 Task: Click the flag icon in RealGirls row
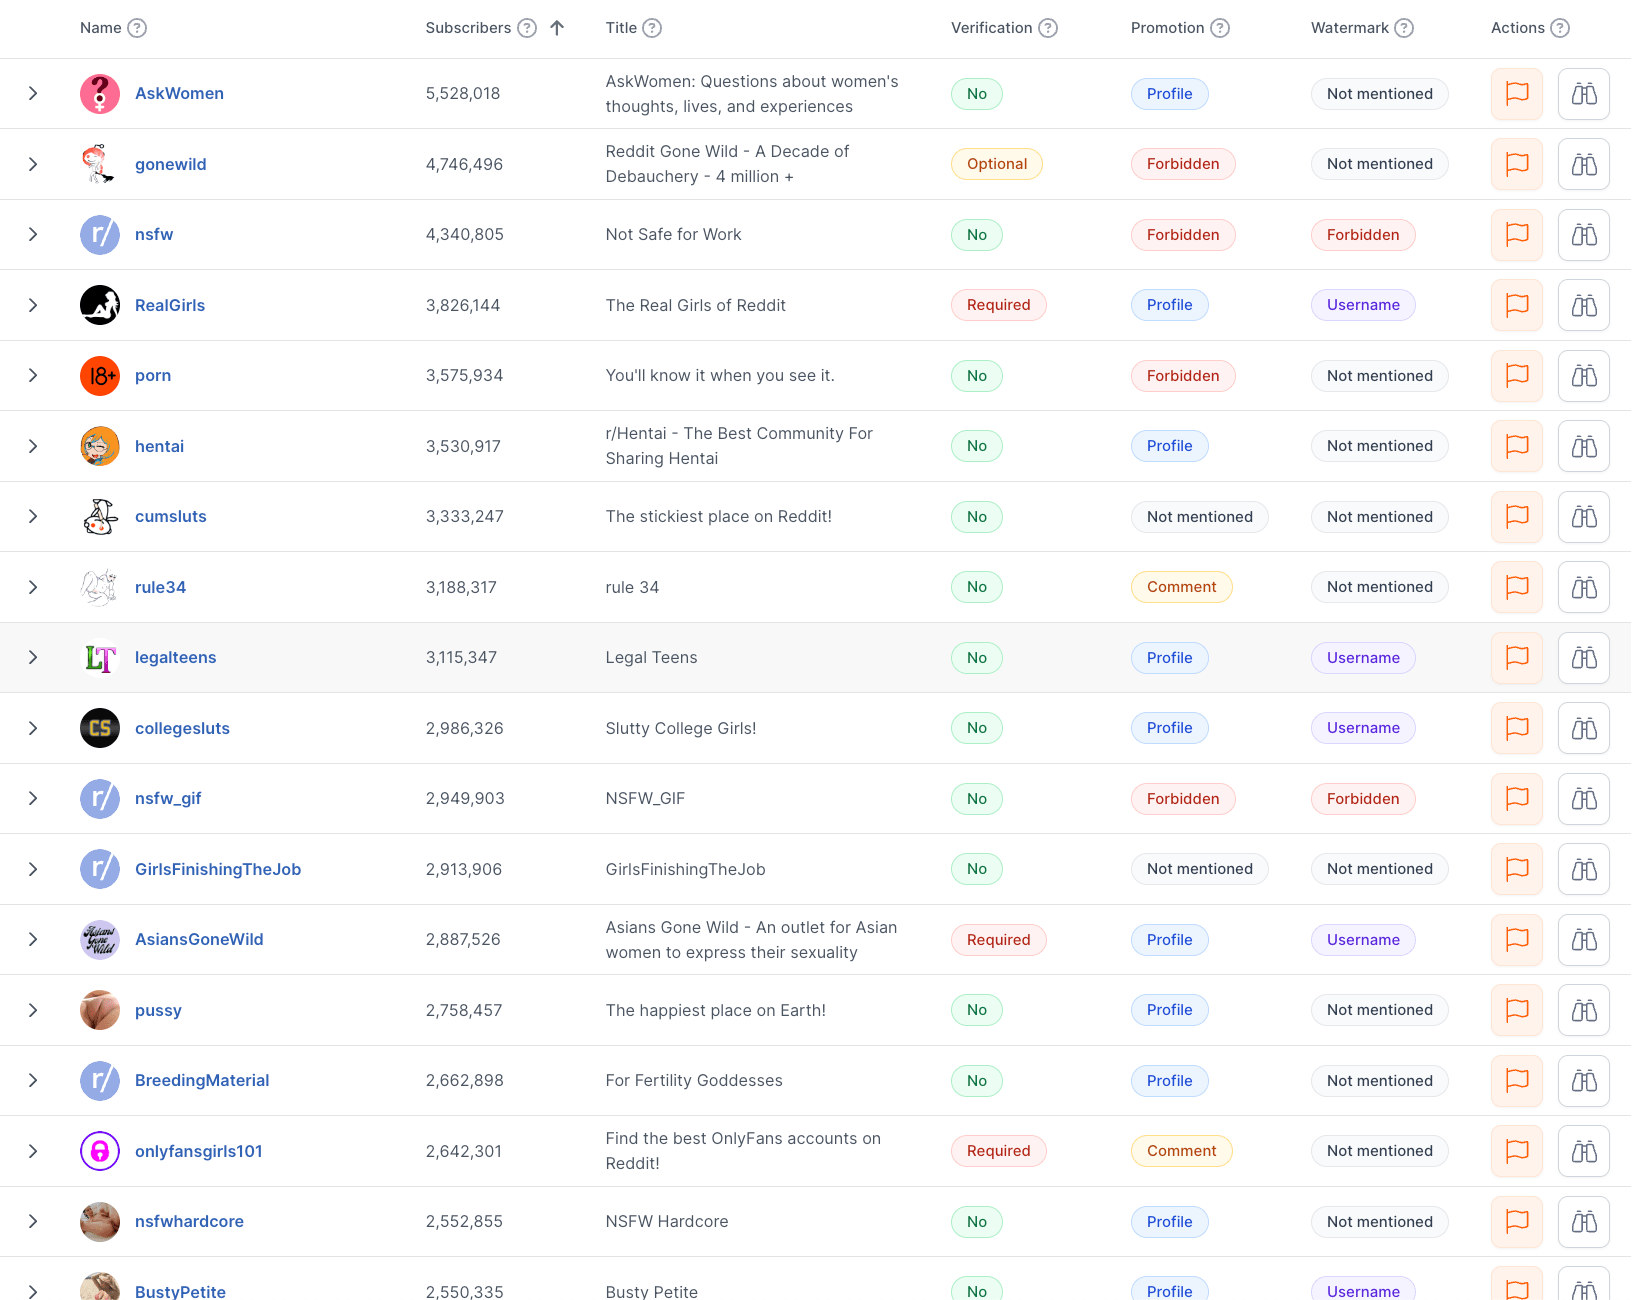tap(1516, 305)
